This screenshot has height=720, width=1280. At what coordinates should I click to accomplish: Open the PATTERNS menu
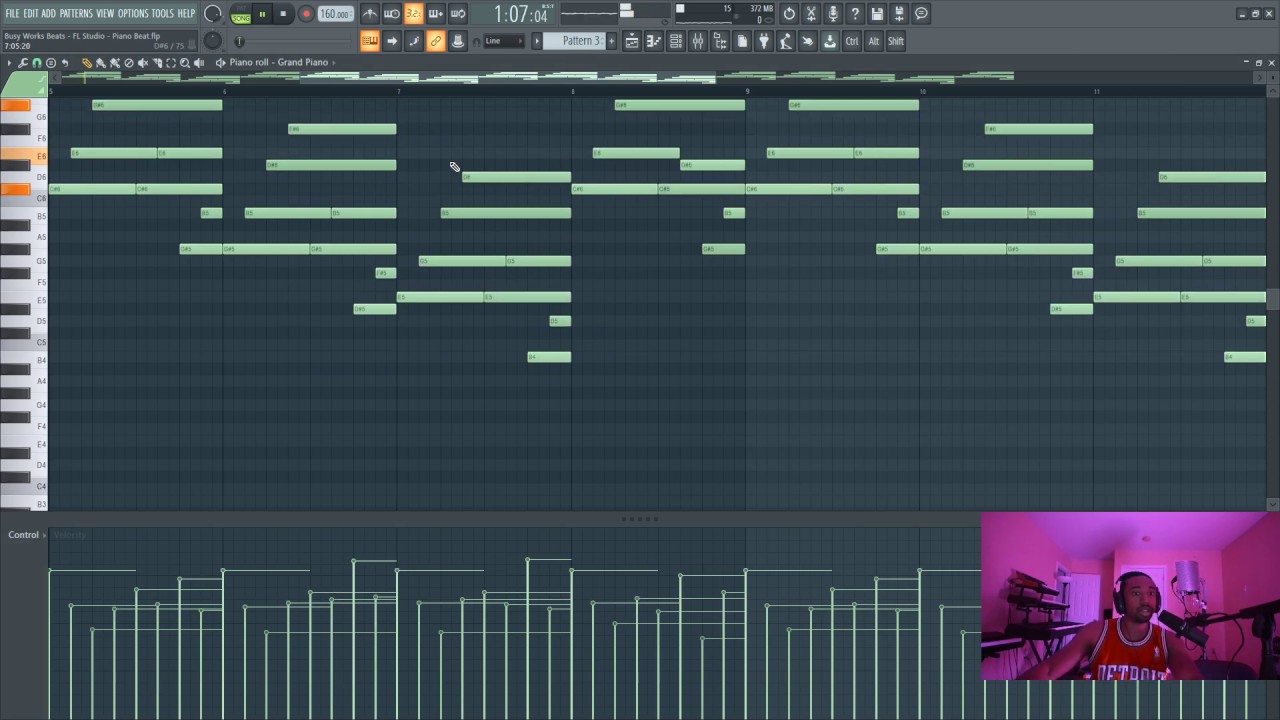76,14
